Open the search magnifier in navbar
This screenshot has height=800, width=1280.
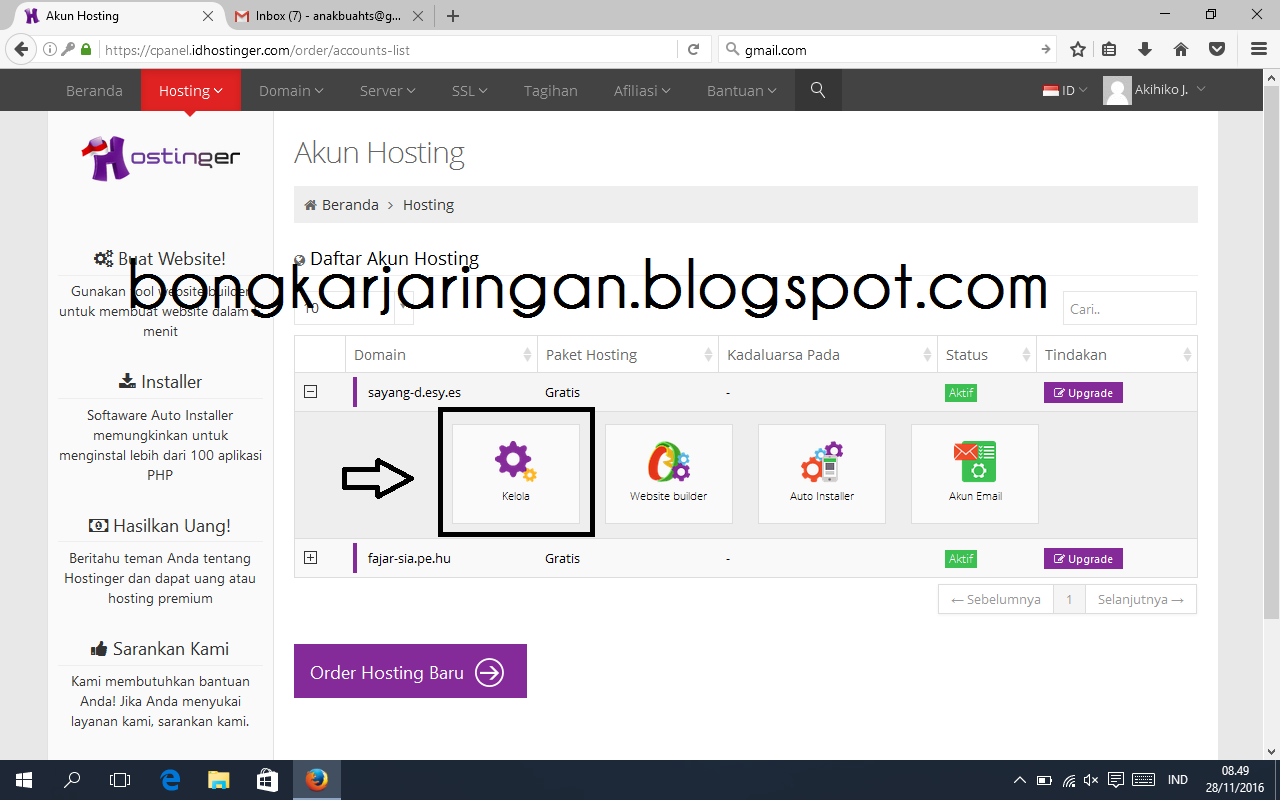point(818,90)
